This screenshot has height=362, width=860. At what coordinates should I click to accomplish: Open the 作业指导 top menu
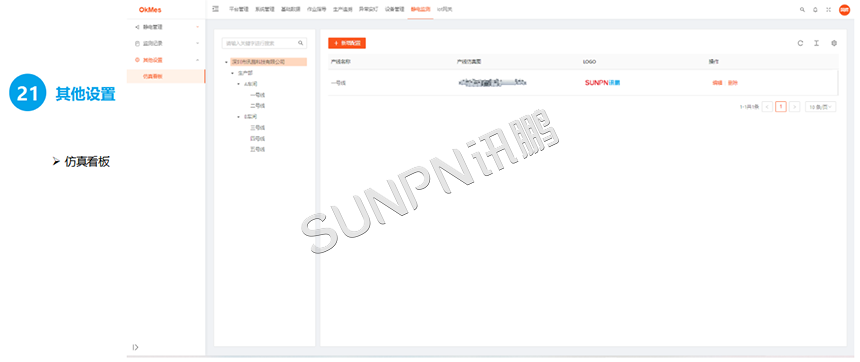click(316, 10)
